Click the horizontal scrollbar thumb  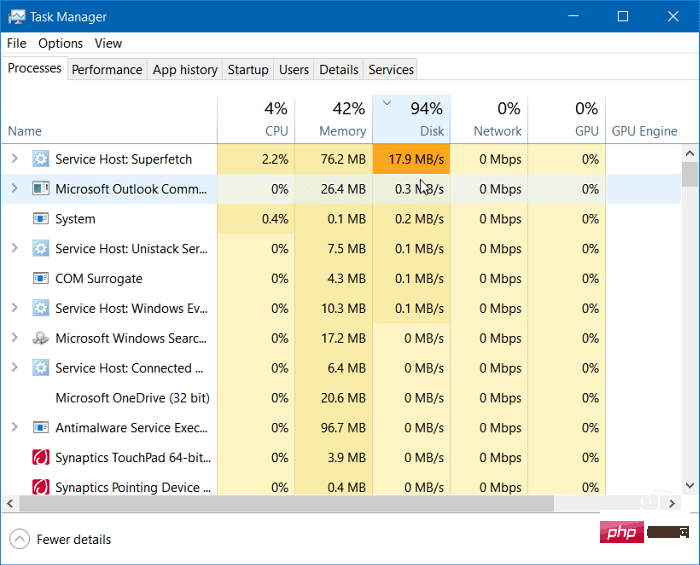286,504
